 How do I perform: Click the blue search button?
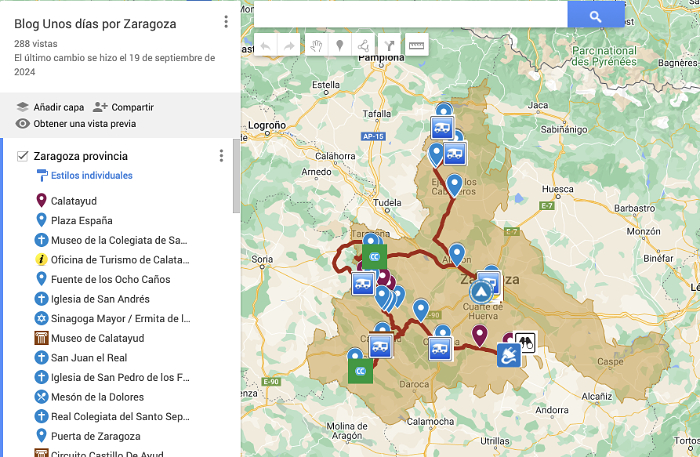pyautogui.click(x=596, y=15)
